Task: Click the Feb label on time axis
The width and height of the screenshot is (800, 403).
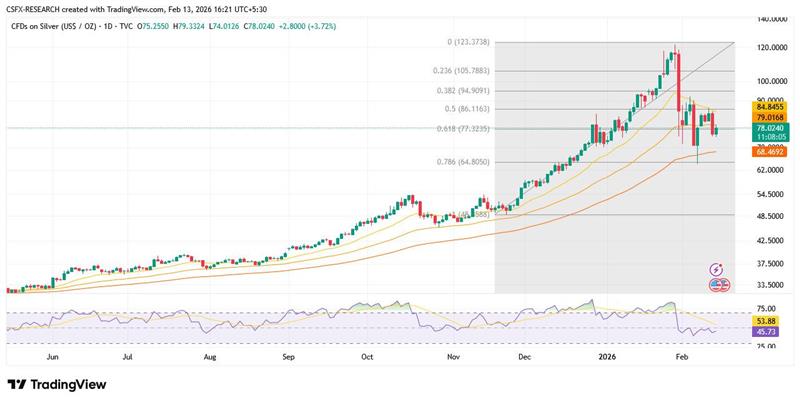Action: pos(682,355)
